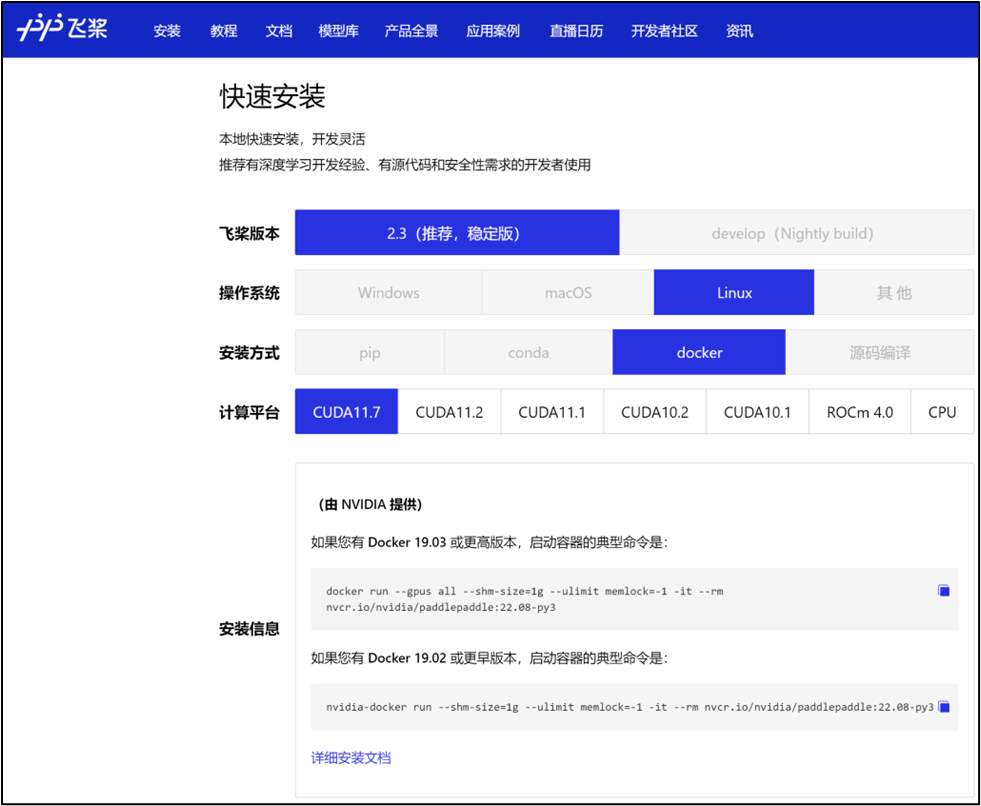981x806 pixels.
Task: Click the (由 NVIDIA 提供) label
Action: pyautogui.click(x=369, y=504)
